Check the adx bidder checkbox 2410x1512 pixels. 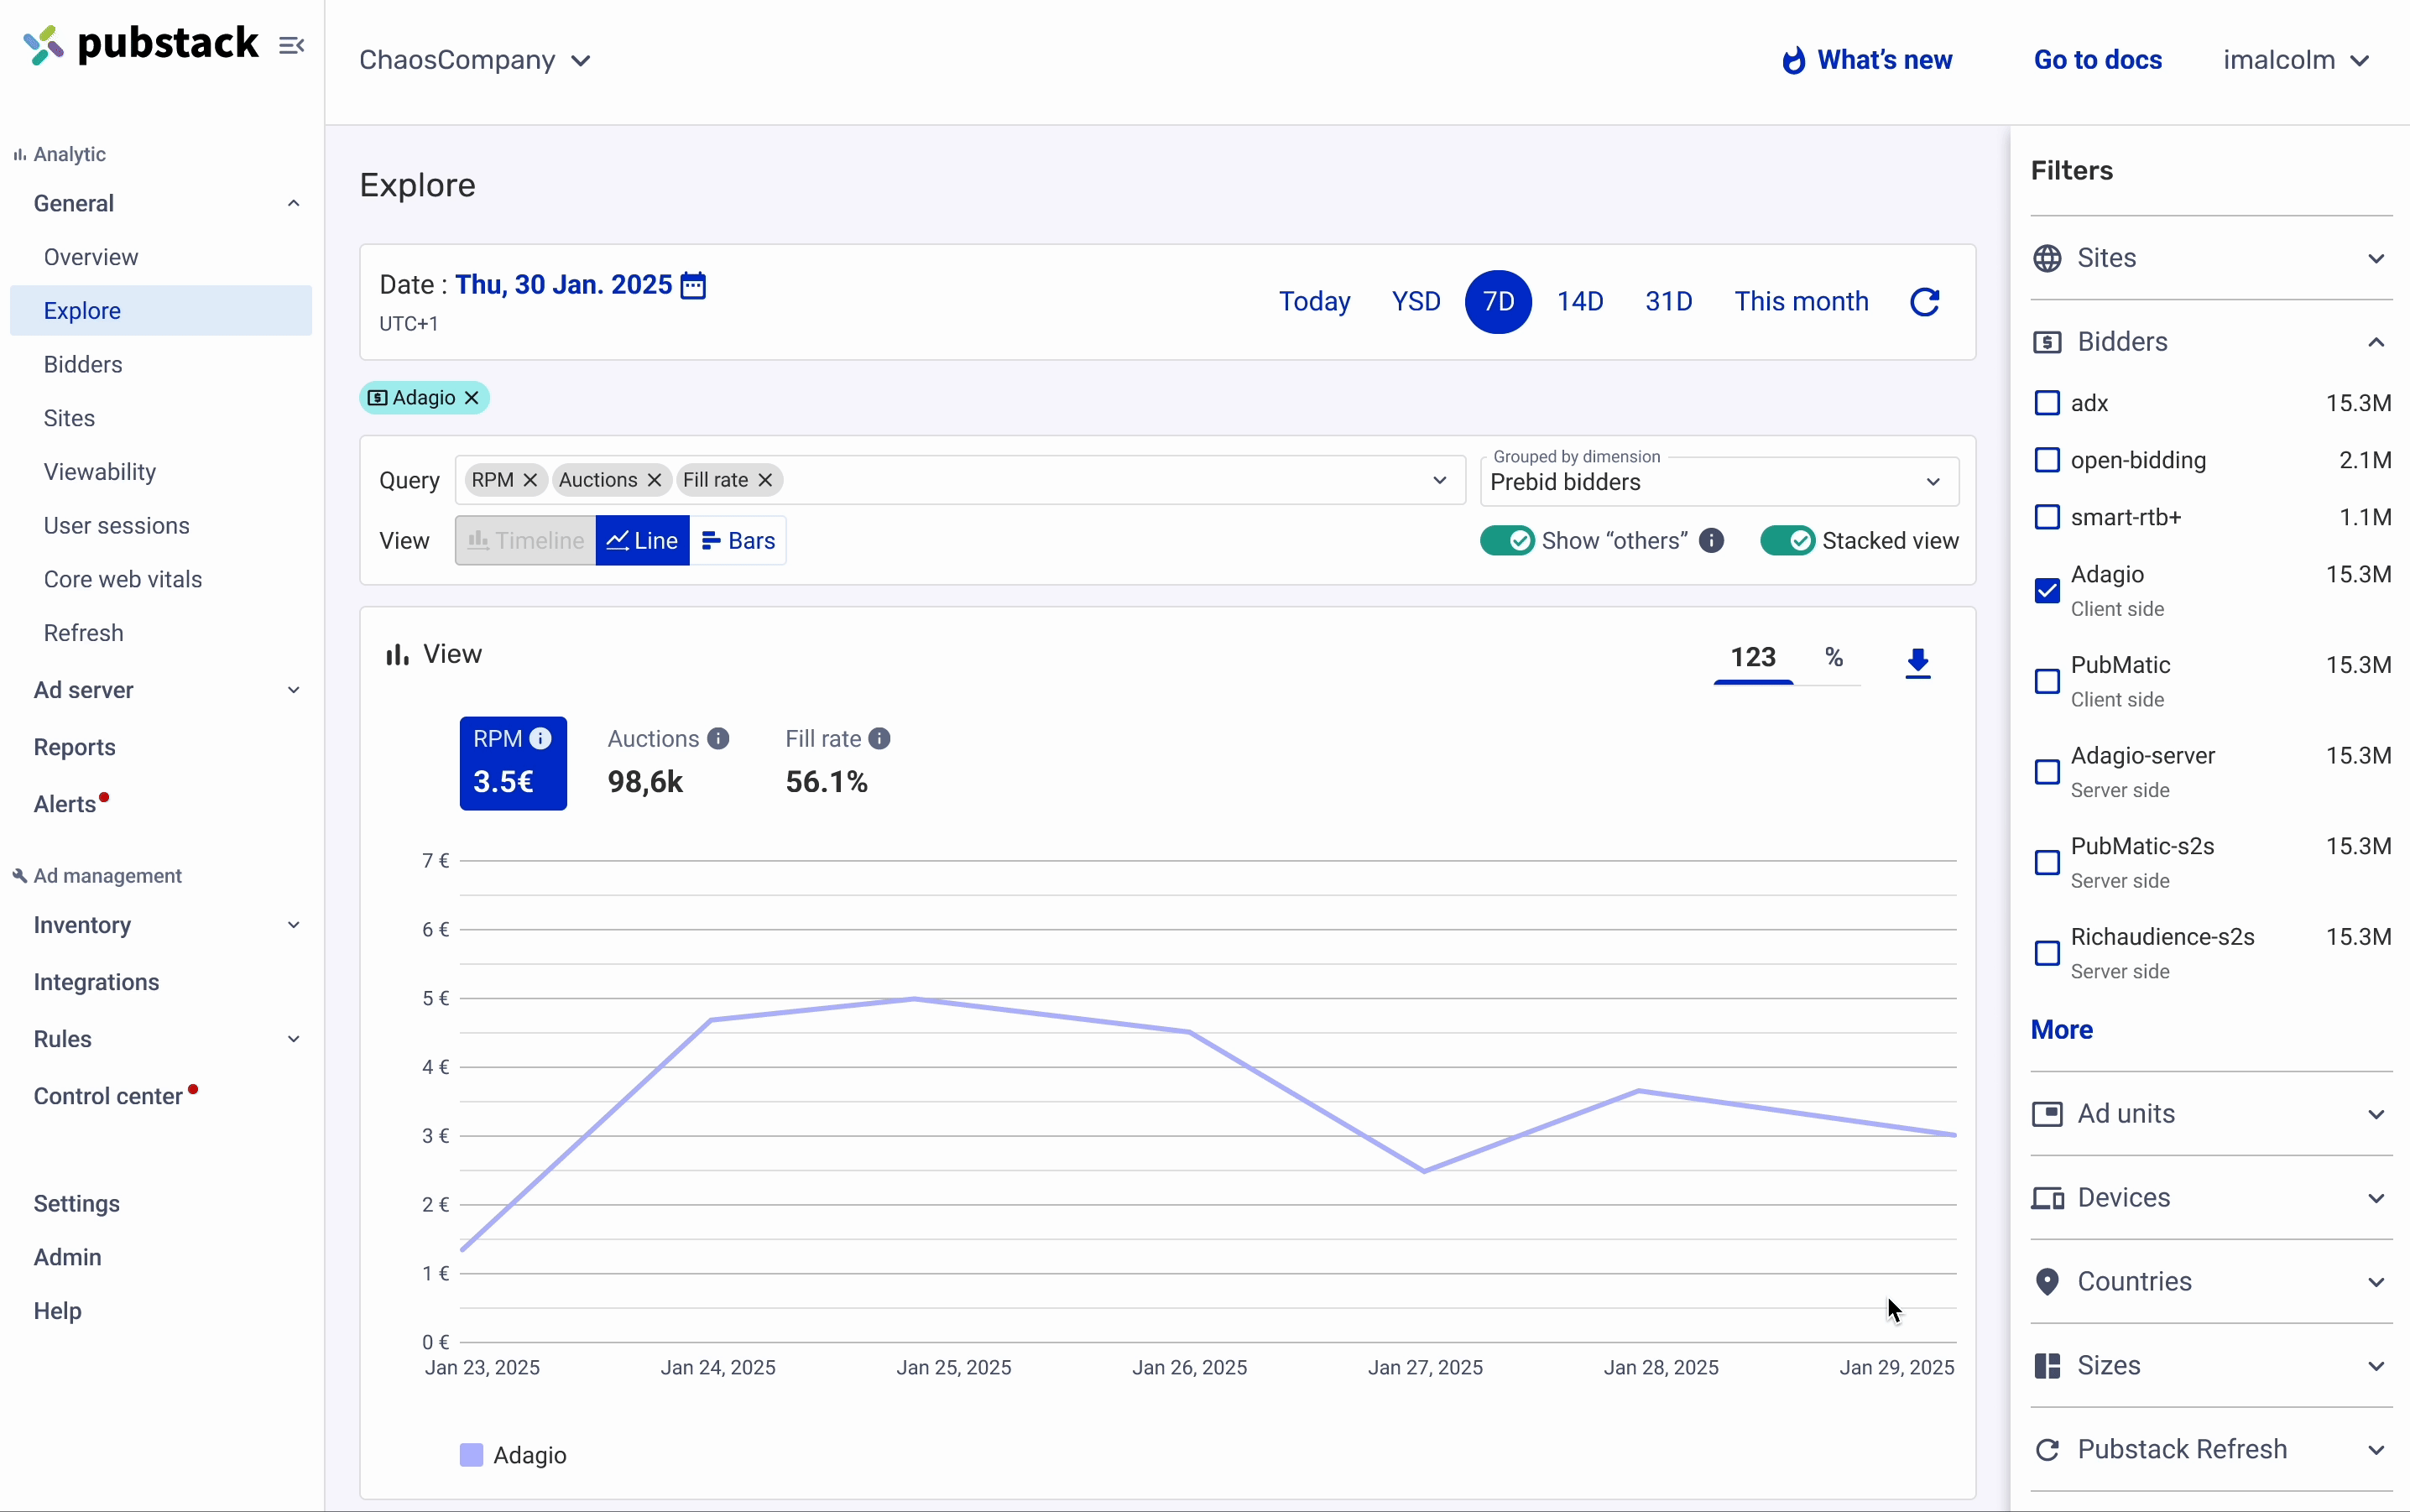click(2048, 404)
